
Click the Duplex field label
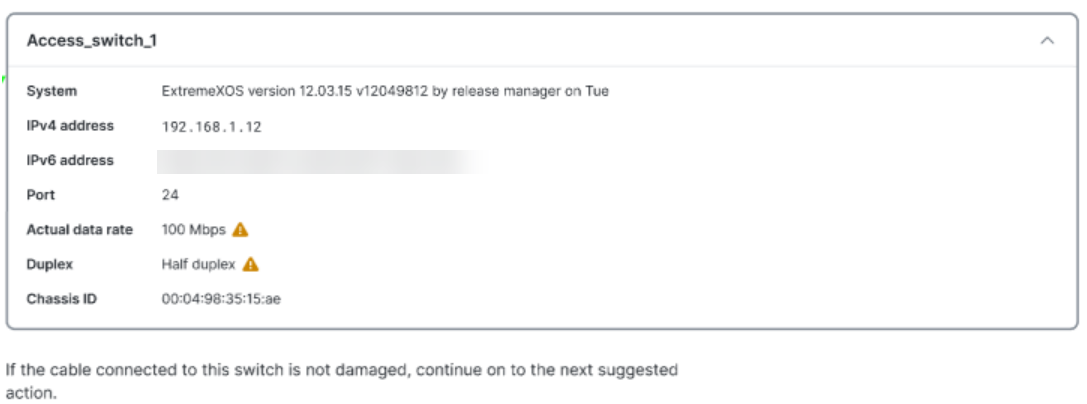(x=49, y=265)
